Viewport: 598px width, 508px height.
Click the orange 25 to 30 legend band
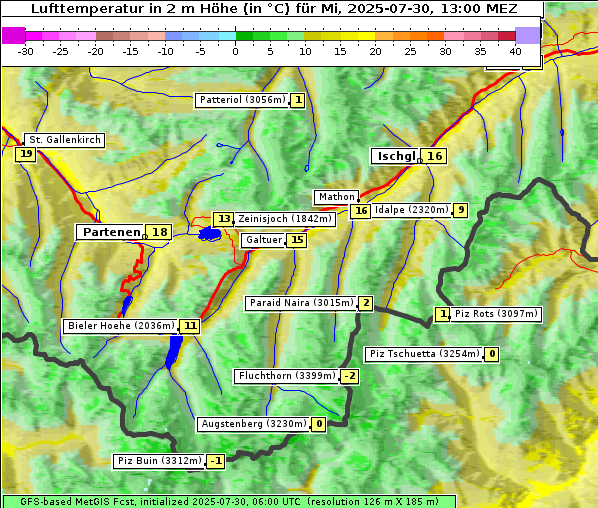tap(427, 36)
